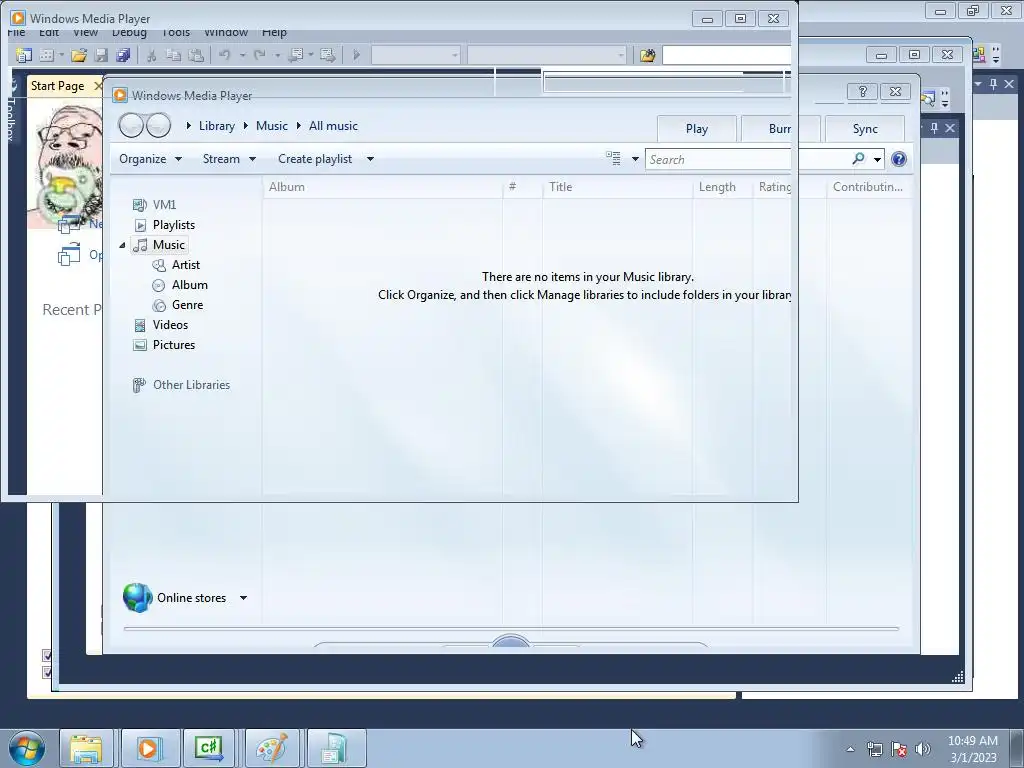The height and width of the screenshot is (768, 1024).
Task: Click the magnifier icon in Search box
Action: pos(858,159)
